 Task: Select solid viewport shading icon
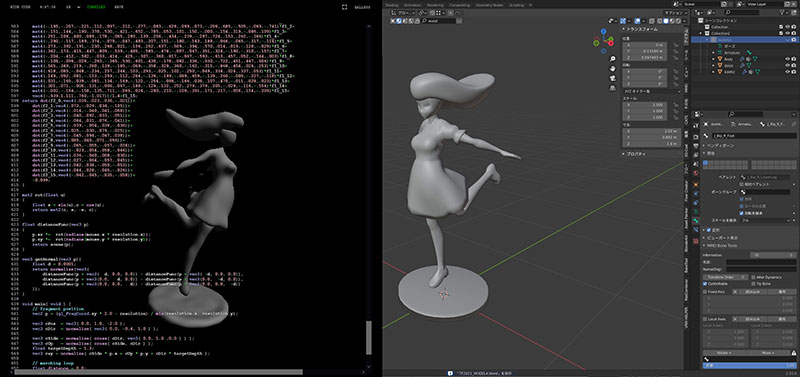tap(666, 21)
